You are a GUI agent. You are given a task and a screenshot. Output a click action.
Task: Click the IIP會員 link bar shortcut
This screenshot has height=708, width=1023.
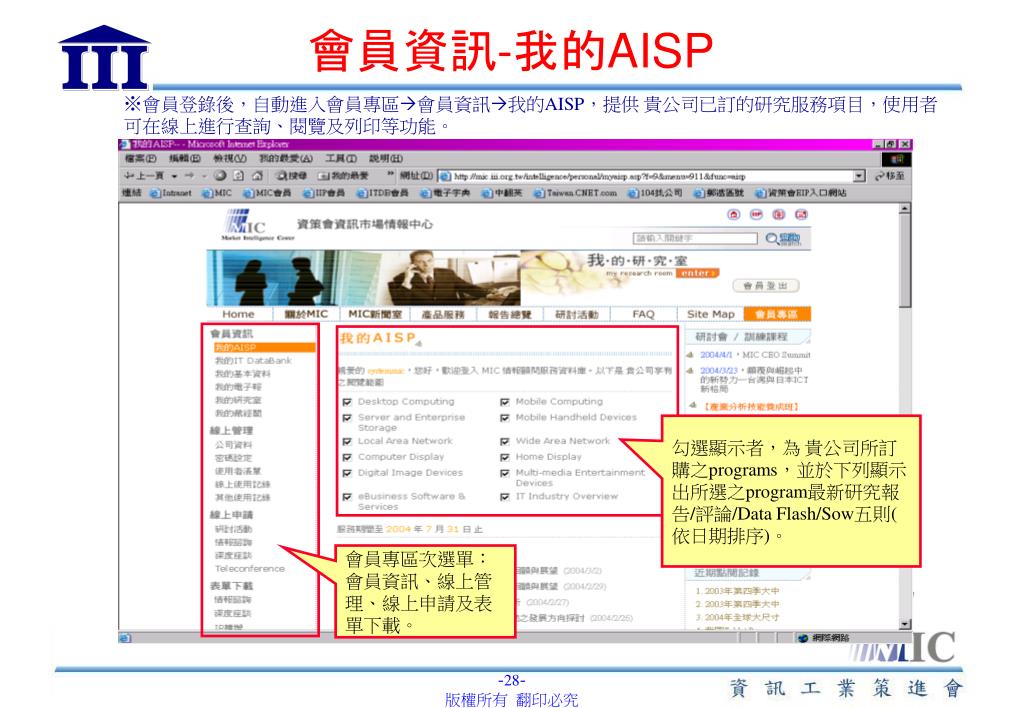pyautogui.click(x=324, y=193)
